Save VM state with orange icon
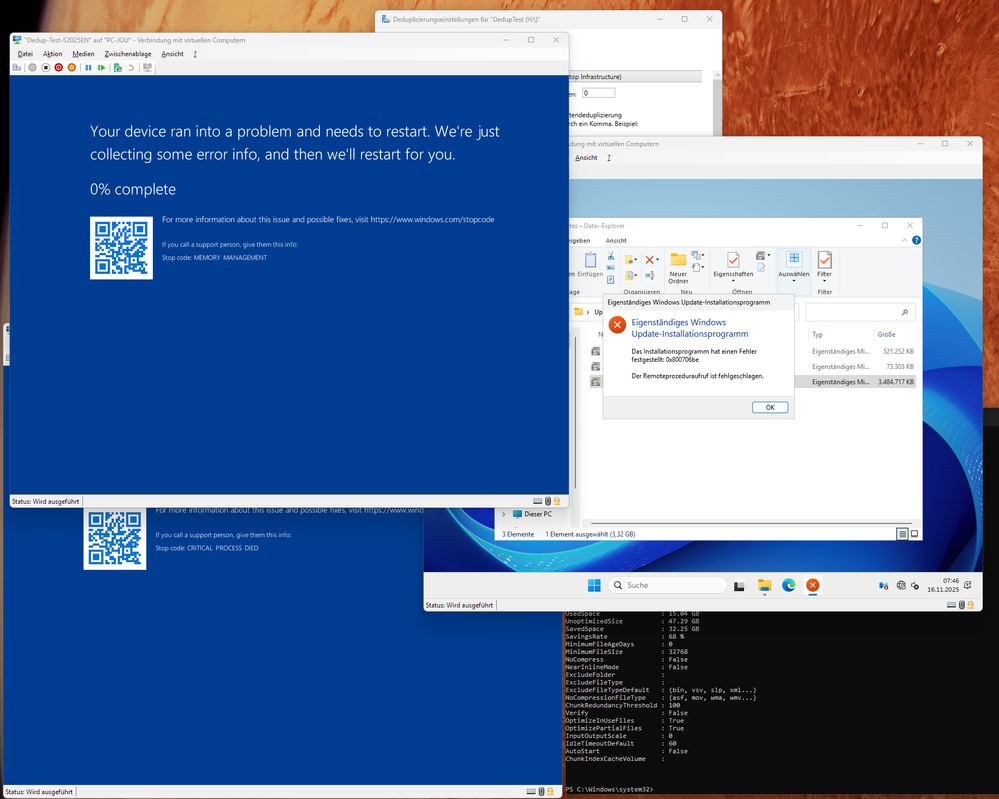The width and height of the screenshot is (999, 799). 71,68
